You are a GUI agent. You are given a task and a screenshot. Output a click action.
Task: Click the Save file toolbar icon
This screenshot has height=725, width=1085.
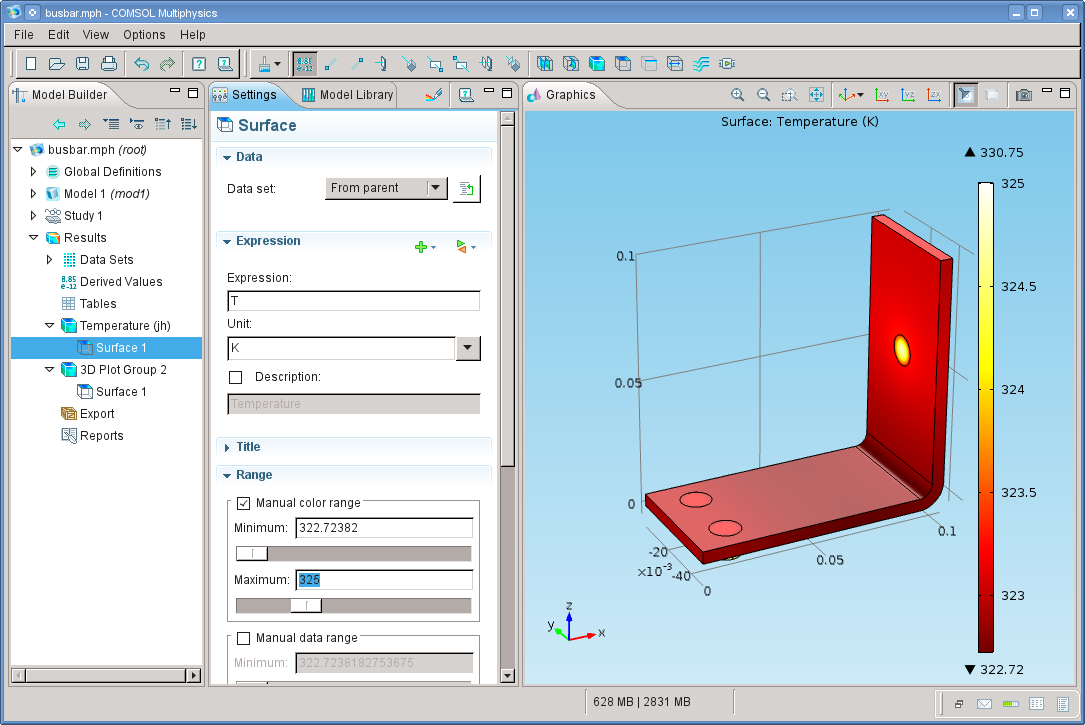(x=83, y=64)
